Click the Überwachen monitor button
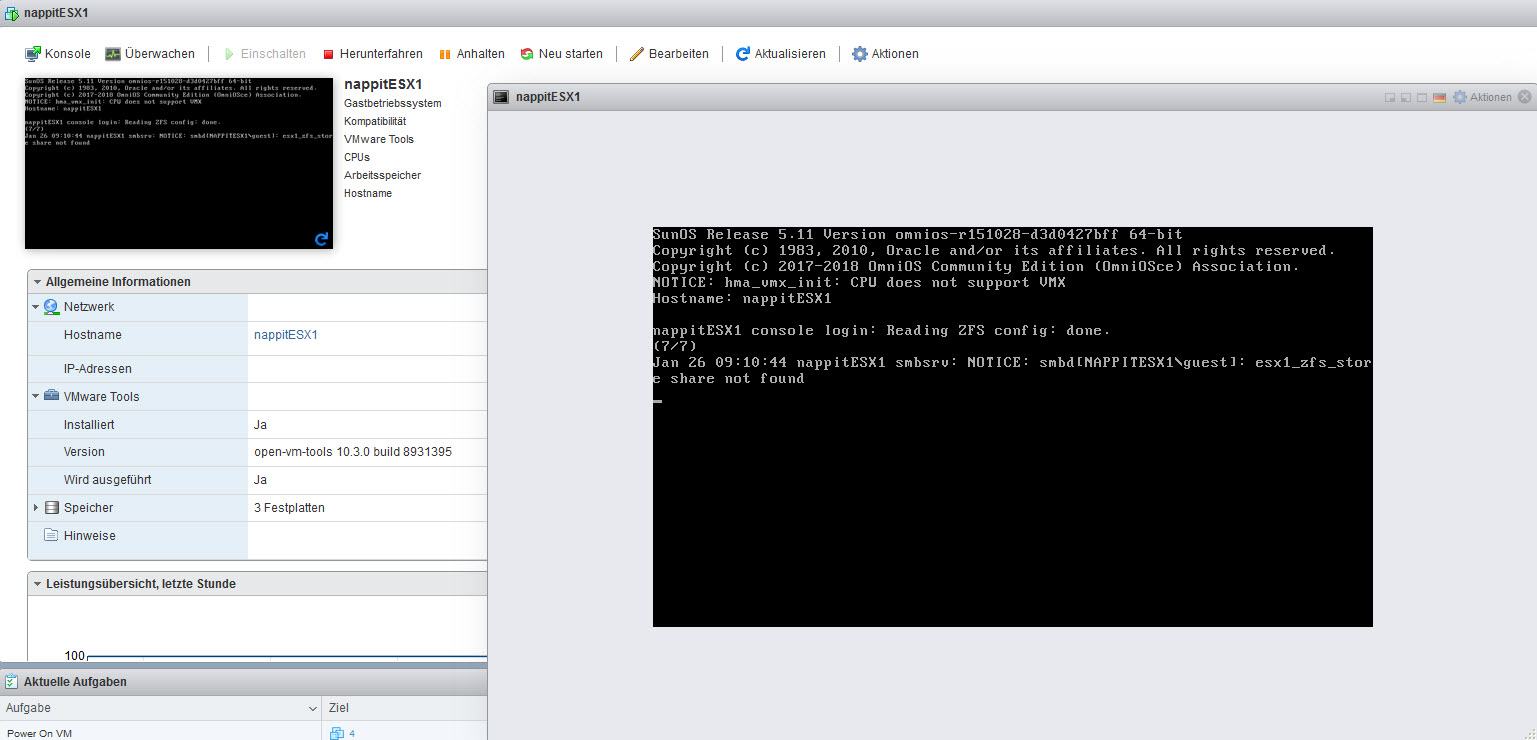Viewport: 1537px width, 740px height. tap(150, 54)
